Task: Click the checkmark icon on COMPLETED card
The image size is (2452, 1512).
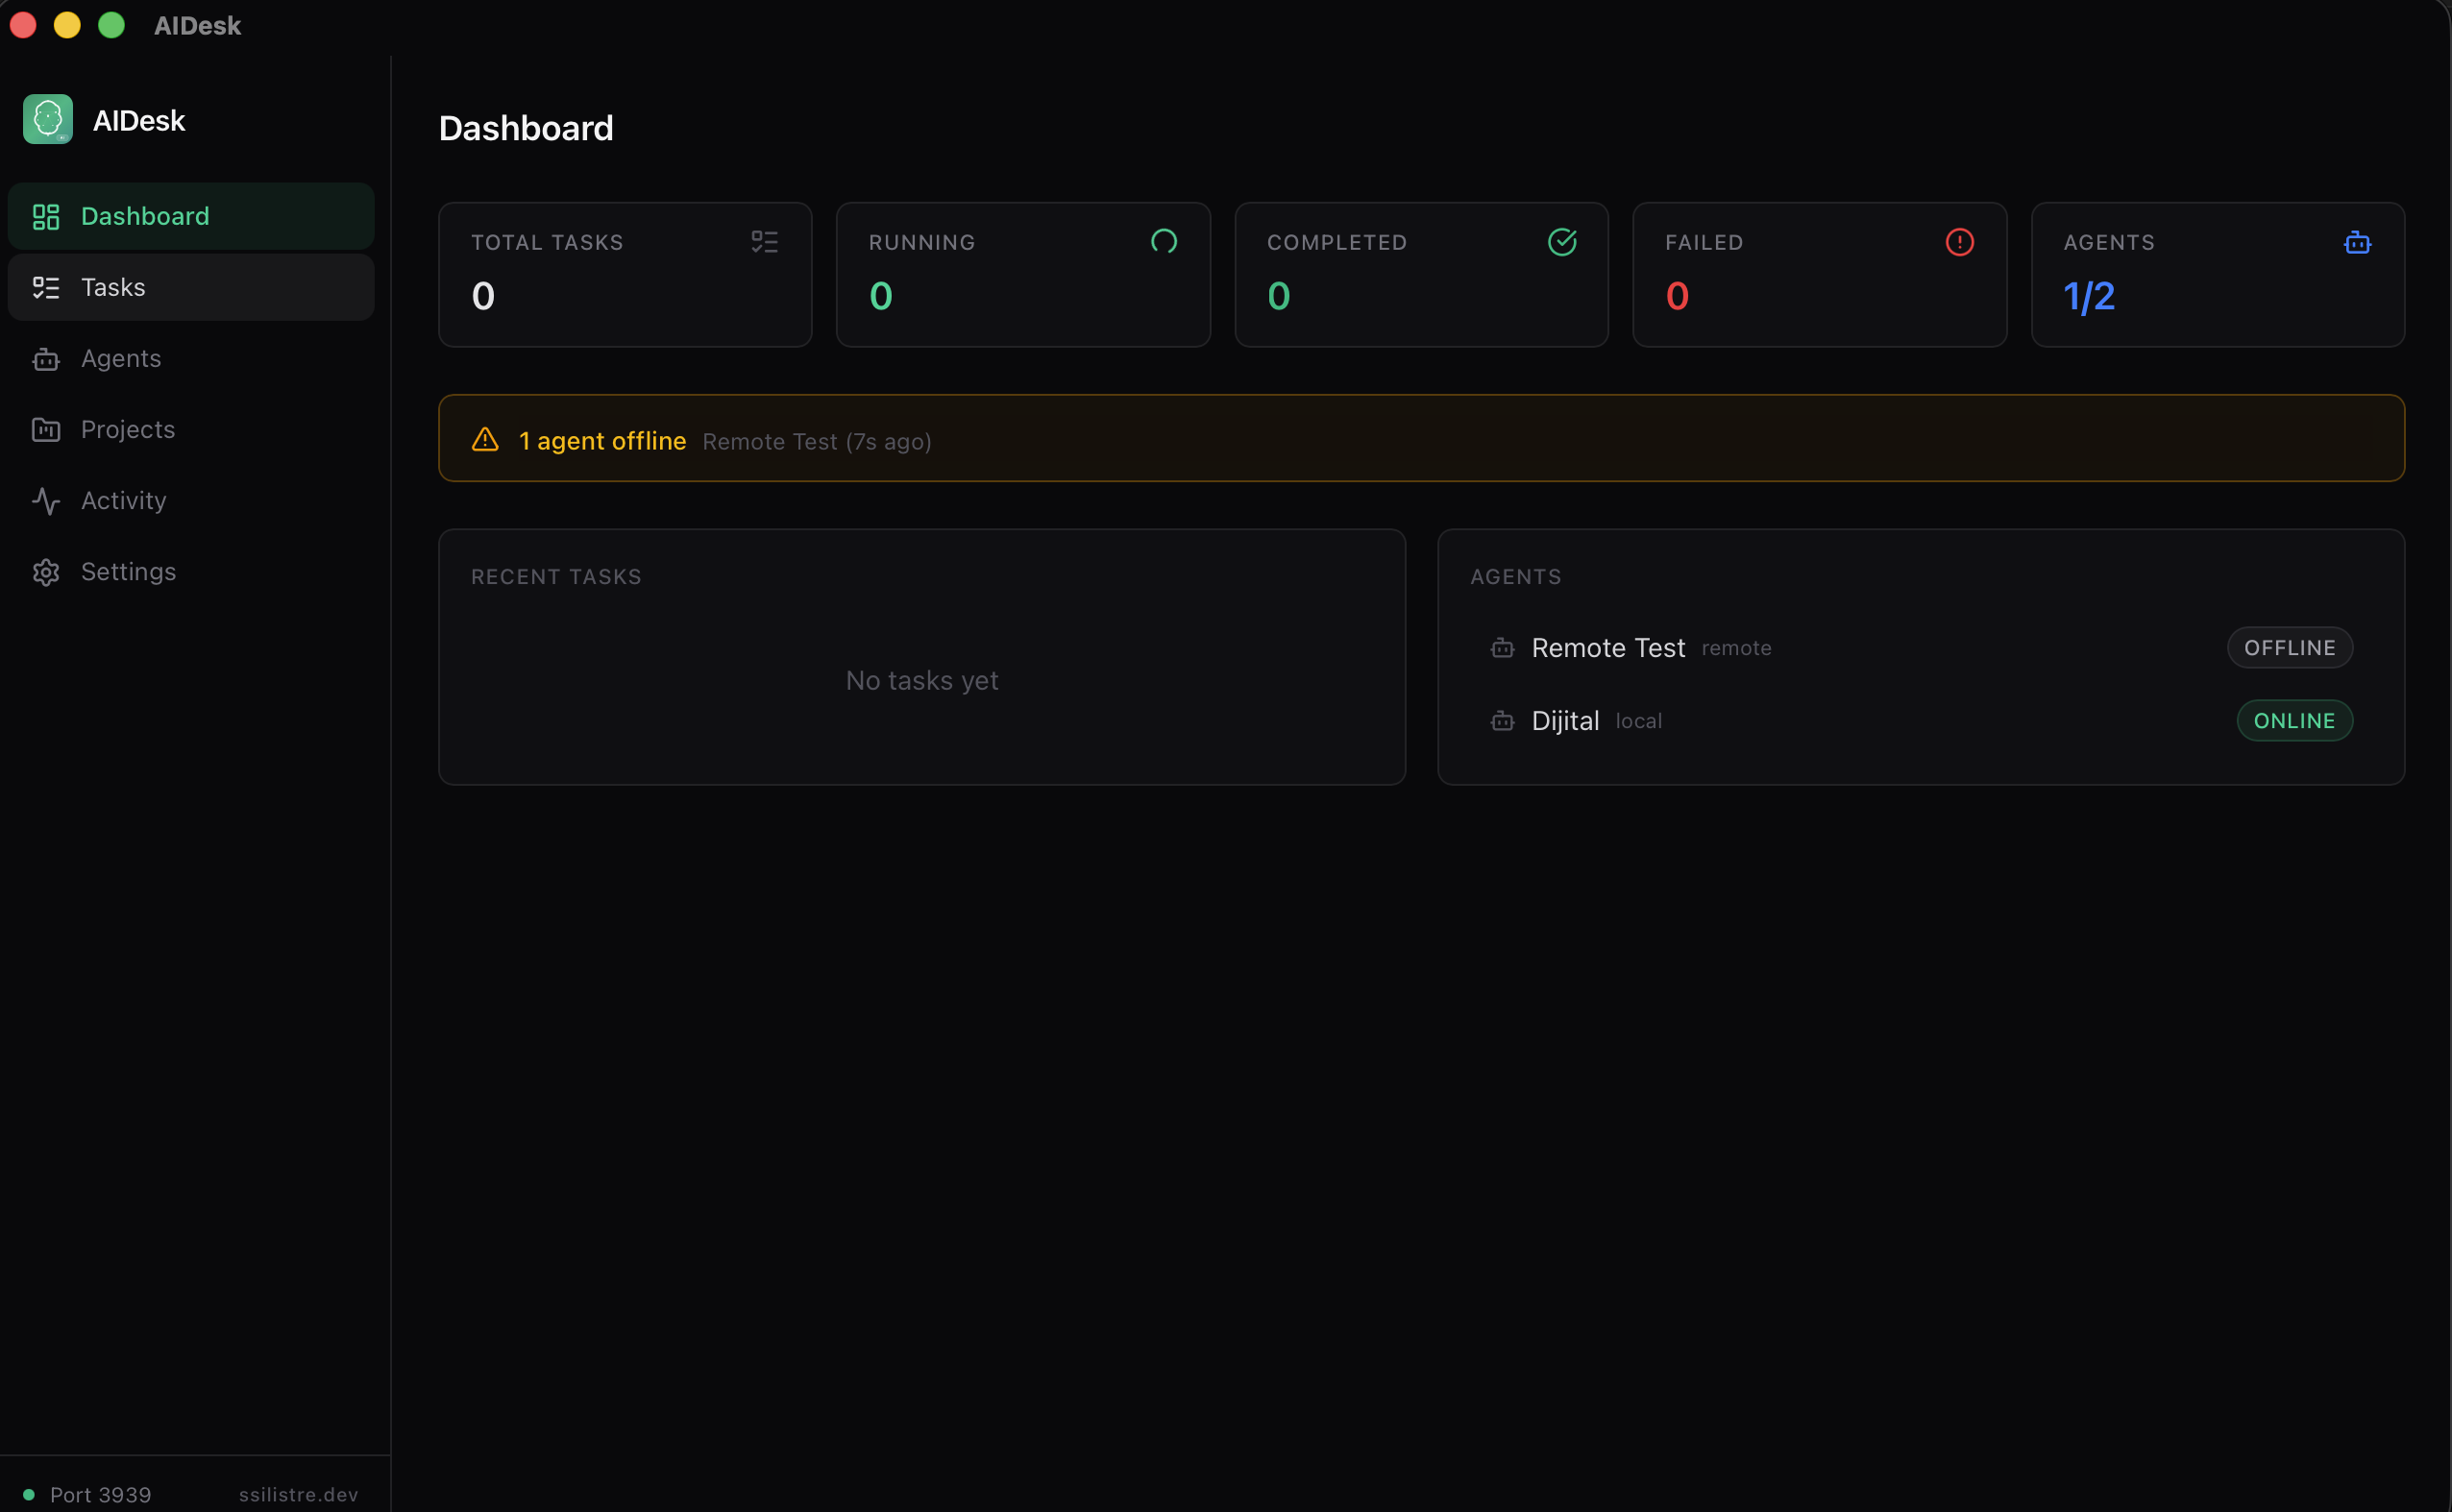Action: point(1561,241)
